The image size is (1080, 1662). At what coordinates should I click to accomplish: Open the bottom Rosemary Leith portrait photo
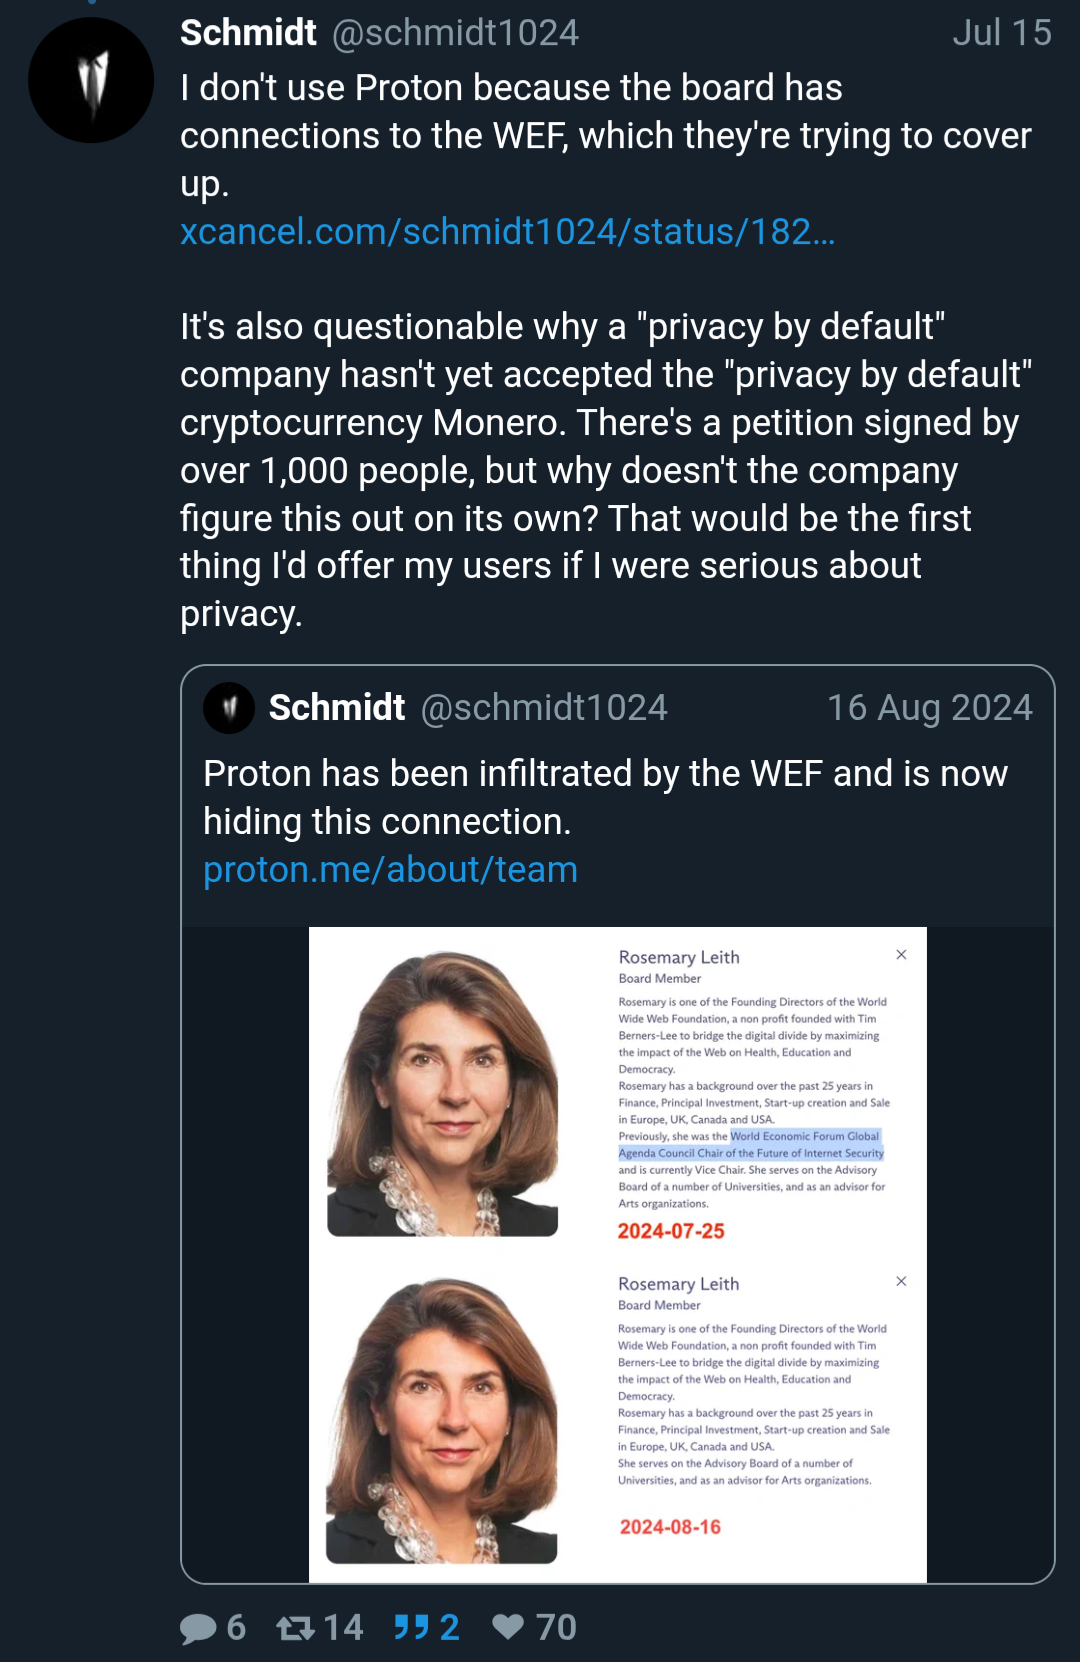[x=442, y=1421]
